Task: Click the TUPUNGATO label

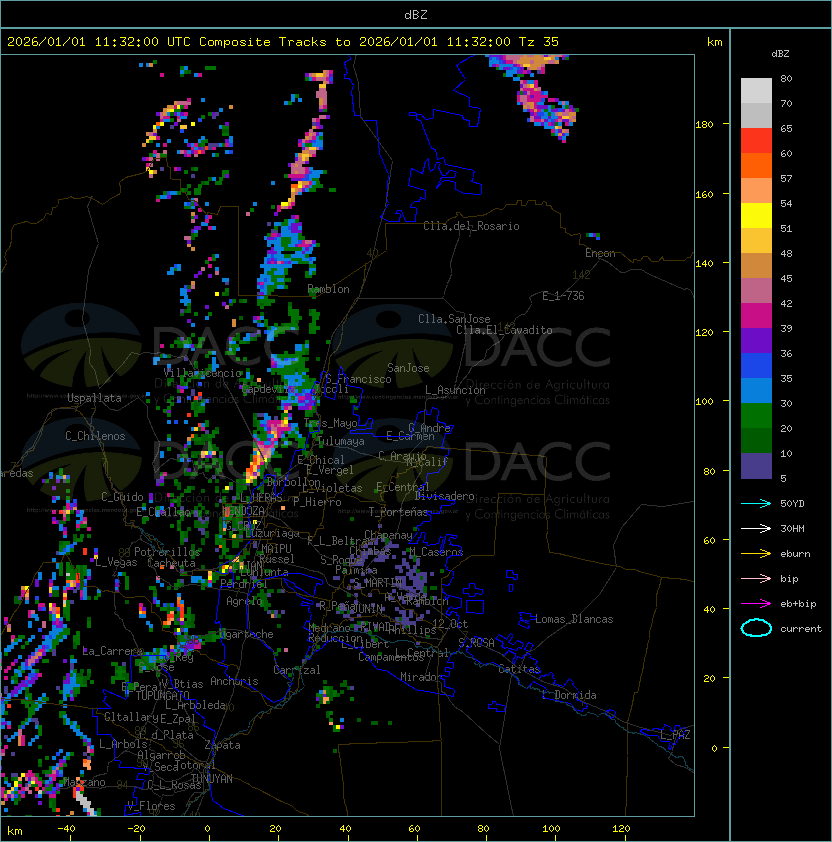Action: pyautogui.click(x=162, y=695)
